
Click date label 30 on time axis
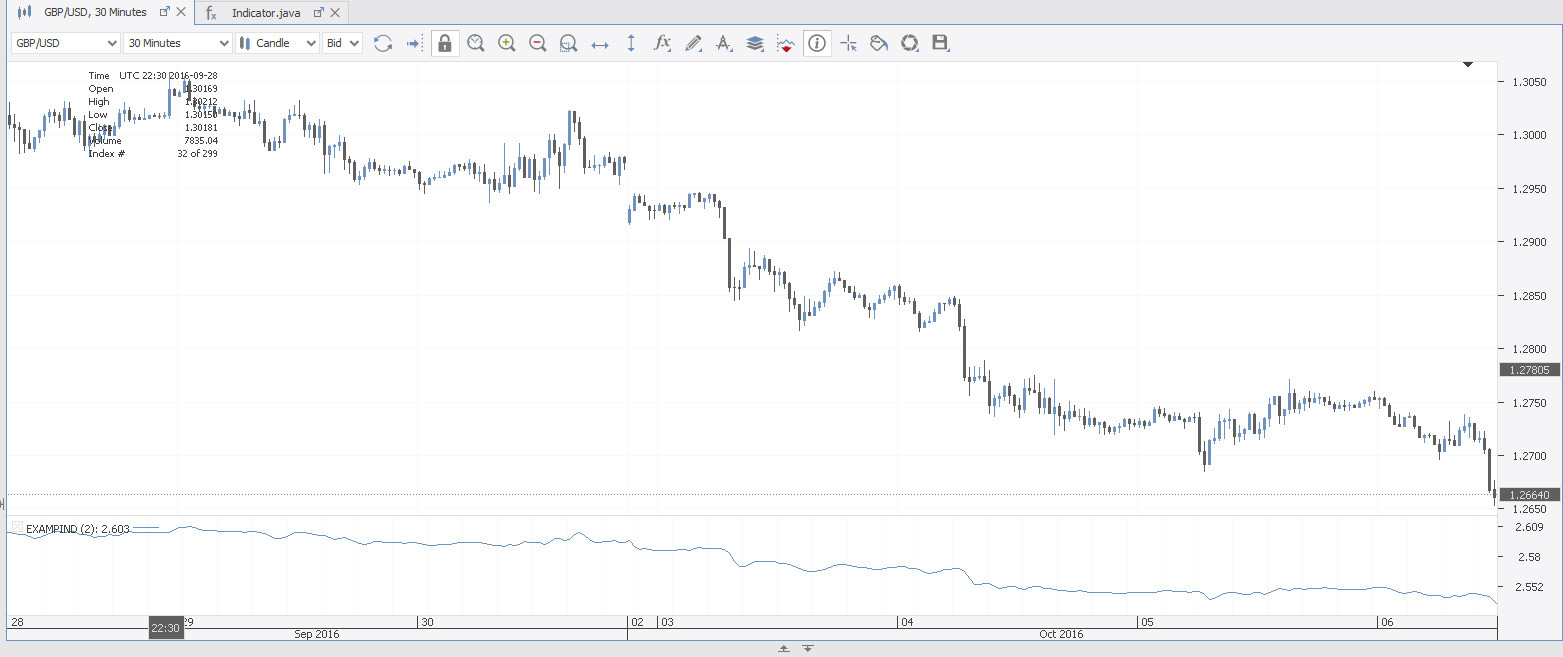[x=427, y=622]
